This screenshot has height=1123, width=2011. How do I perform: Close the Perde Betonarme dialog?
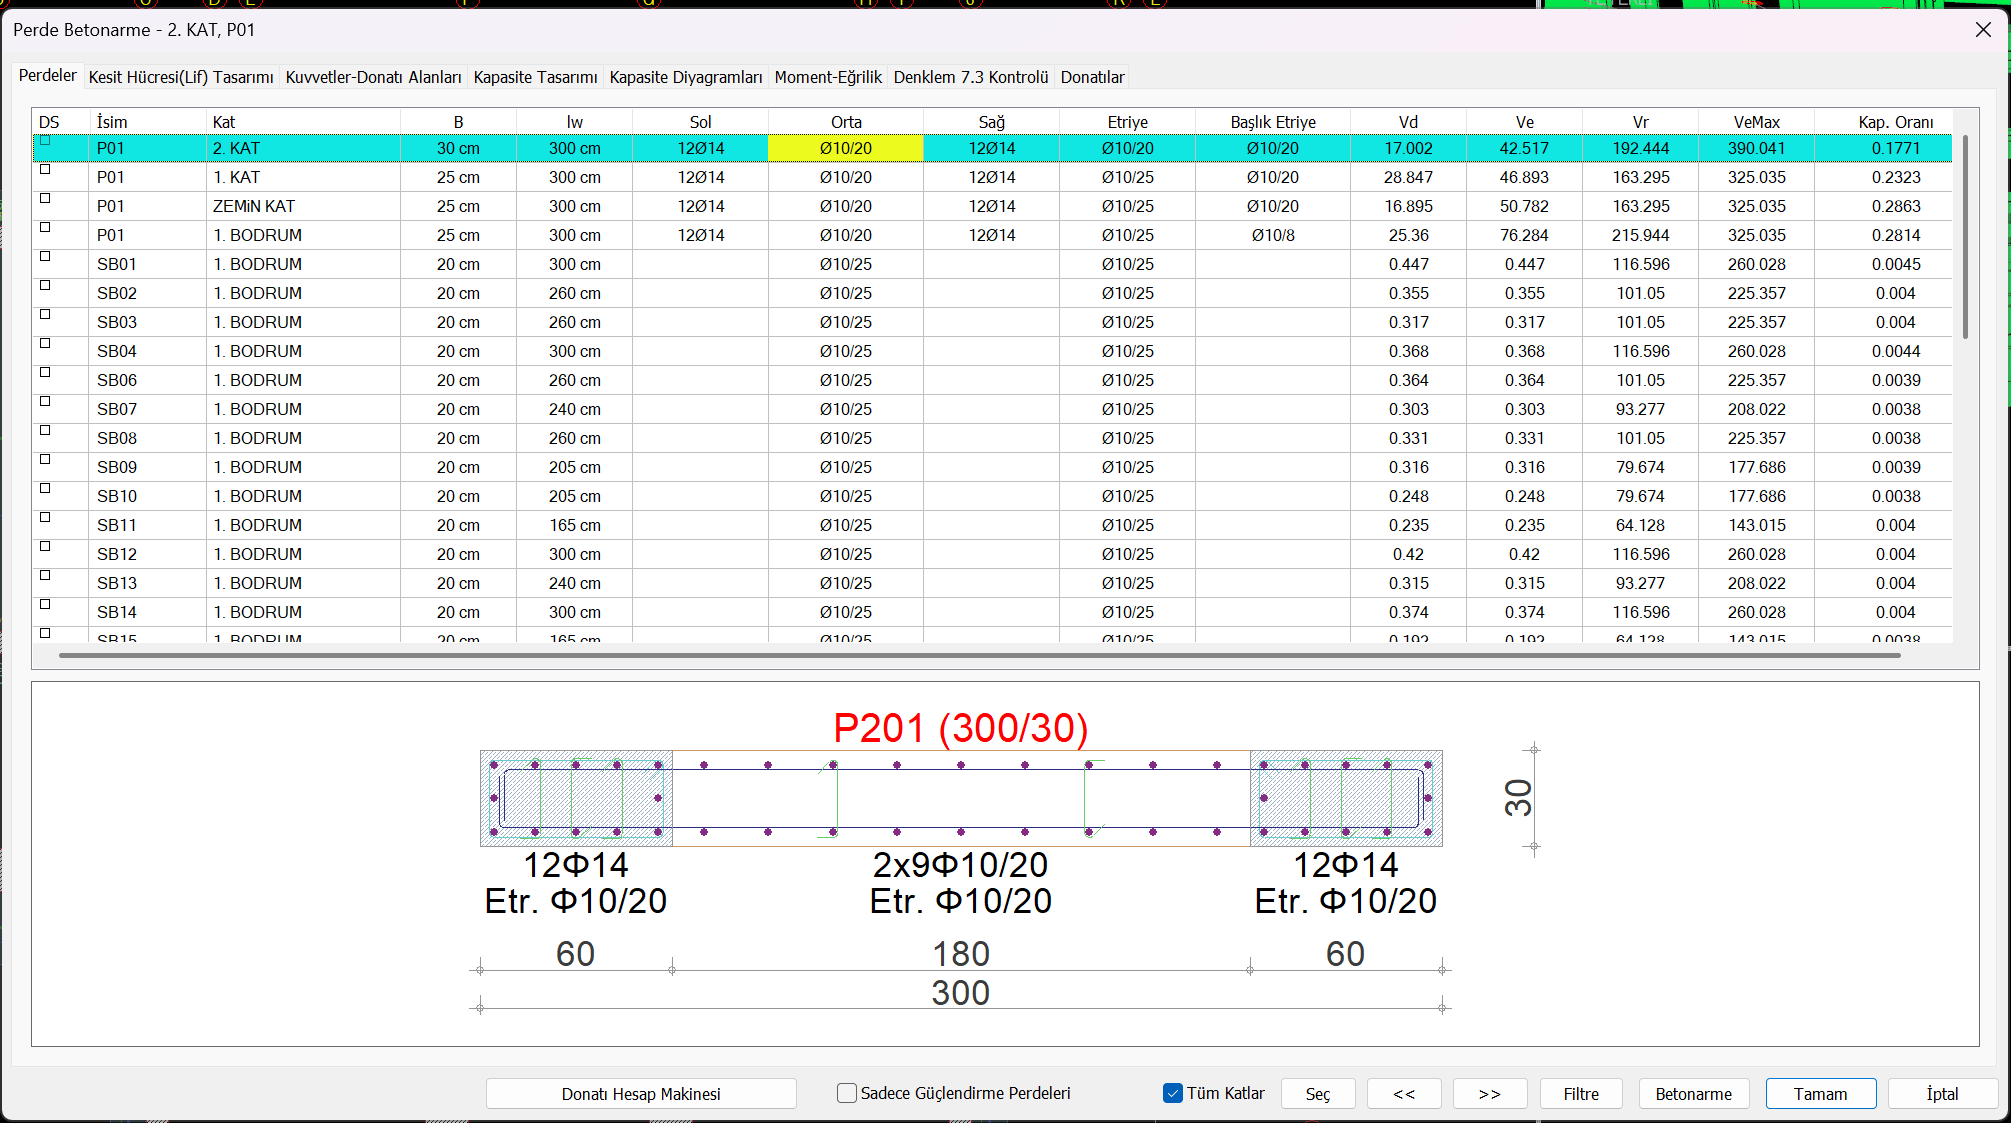tap(1983, 30)
